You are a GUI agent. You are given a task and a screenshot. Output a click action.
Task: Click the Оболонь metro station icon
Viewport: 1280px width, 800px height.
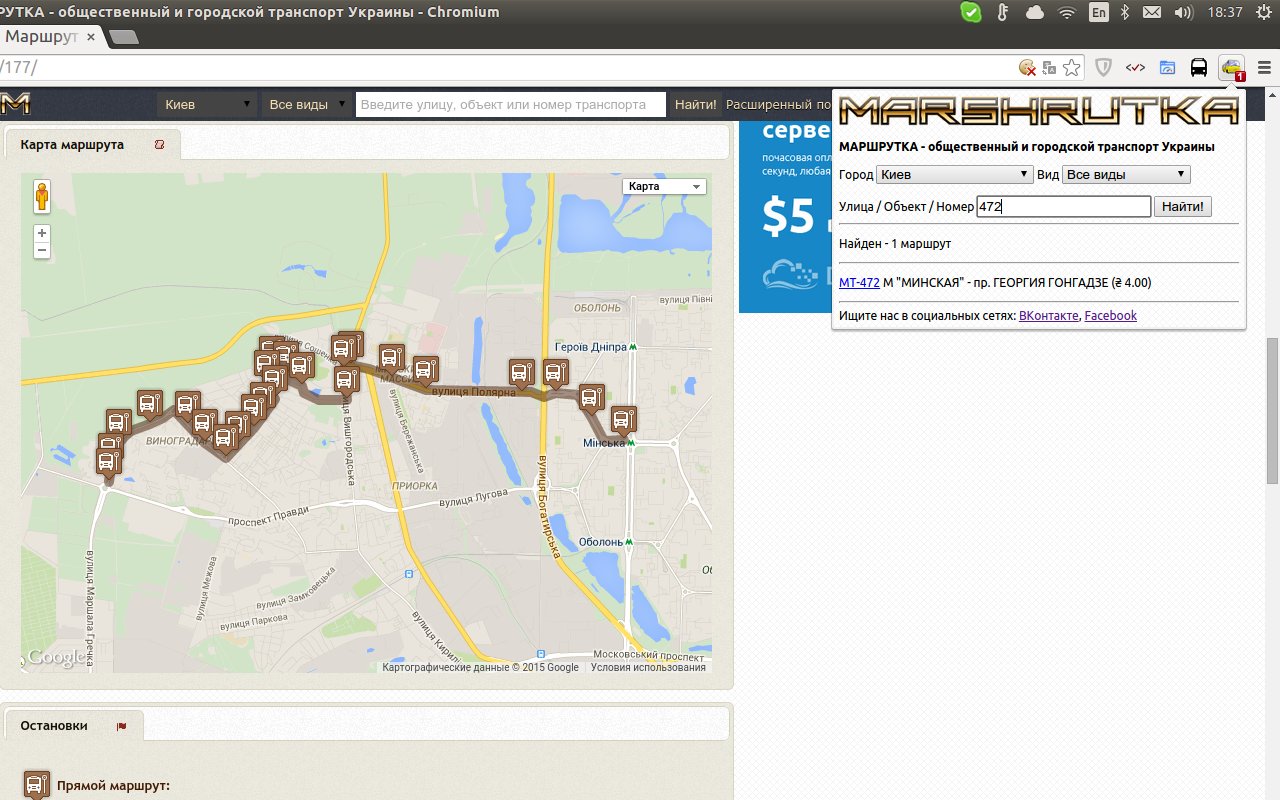[631, 542]
